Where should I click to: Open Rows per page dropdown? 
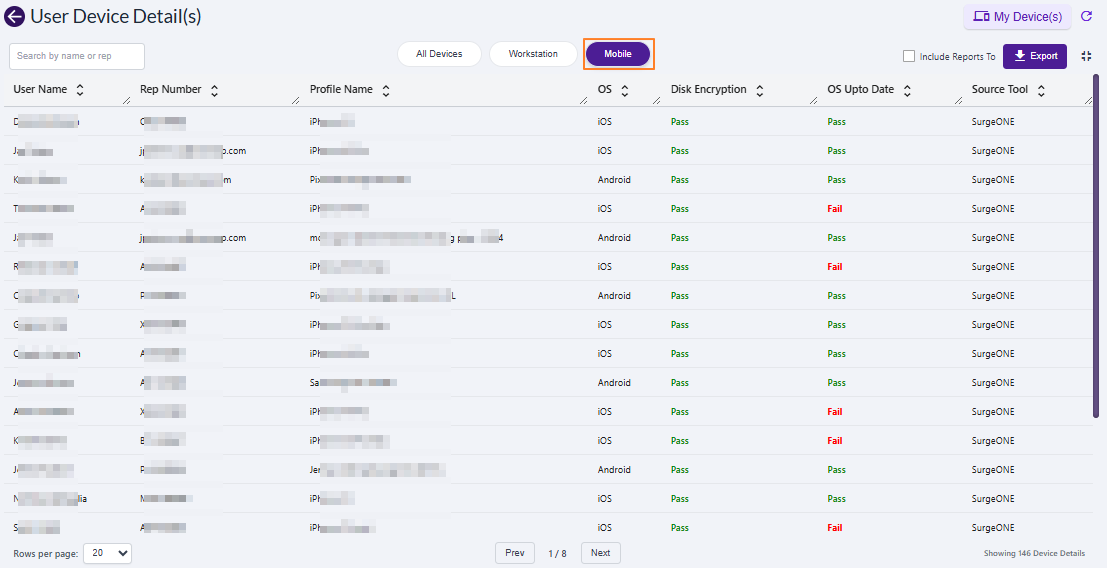(x=107, y=553)
